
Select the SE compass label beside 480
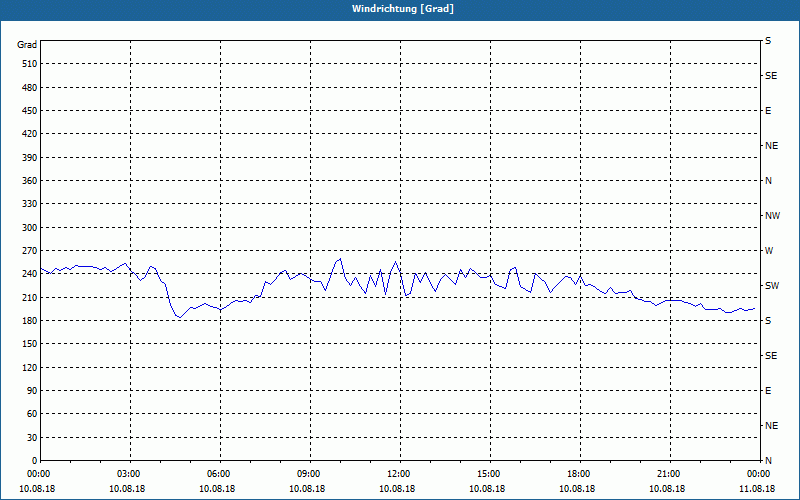[x=771, y=76]
